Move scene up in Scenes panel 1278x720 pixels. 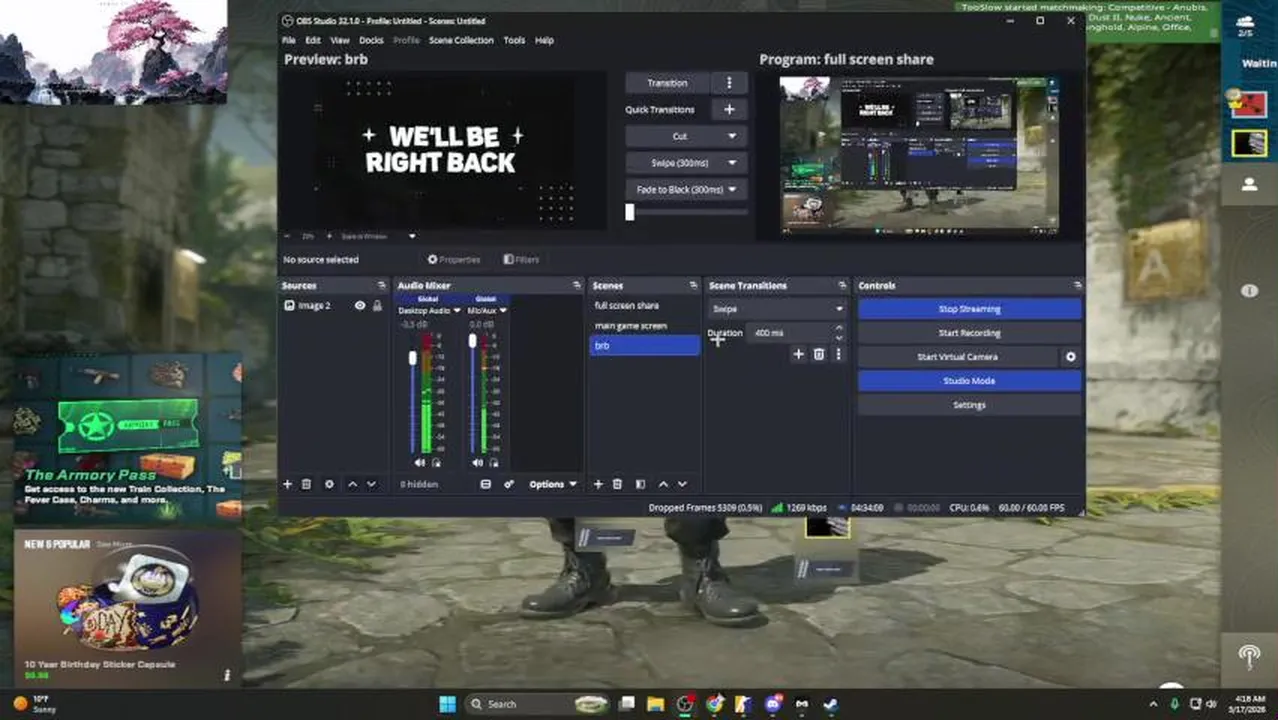pyautogui.click(x=663, y=484)
